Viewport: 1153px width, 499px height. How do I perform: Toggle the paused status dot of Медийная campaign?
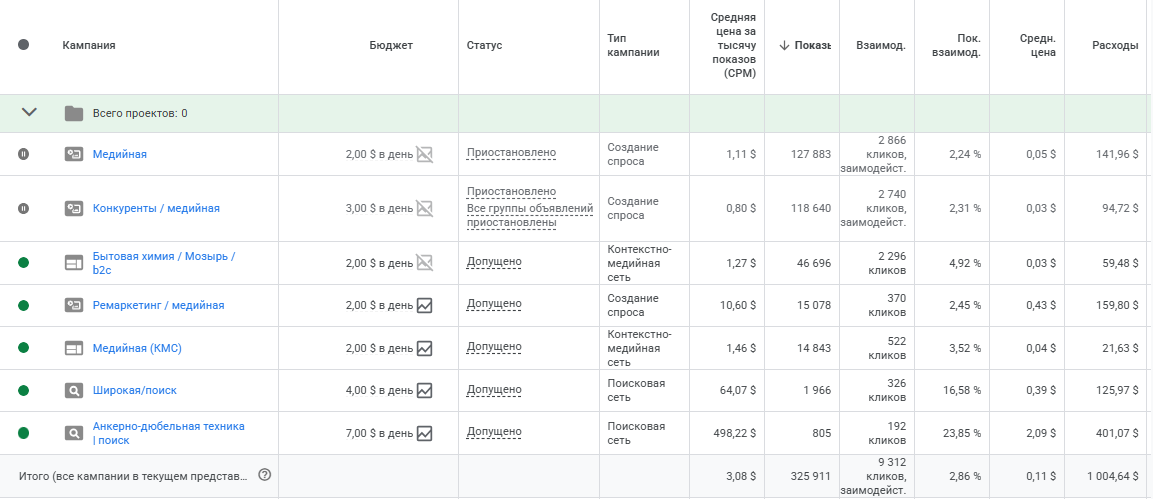tap(24, 154)
